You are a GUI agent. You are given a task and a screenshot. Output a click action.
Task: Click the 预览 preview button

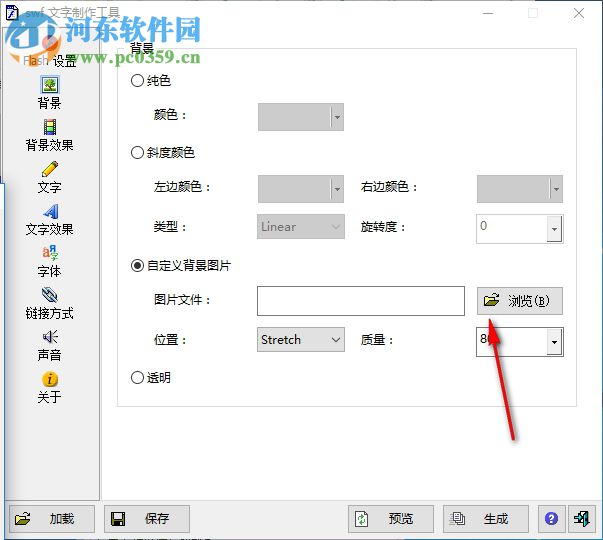(391, 519)
